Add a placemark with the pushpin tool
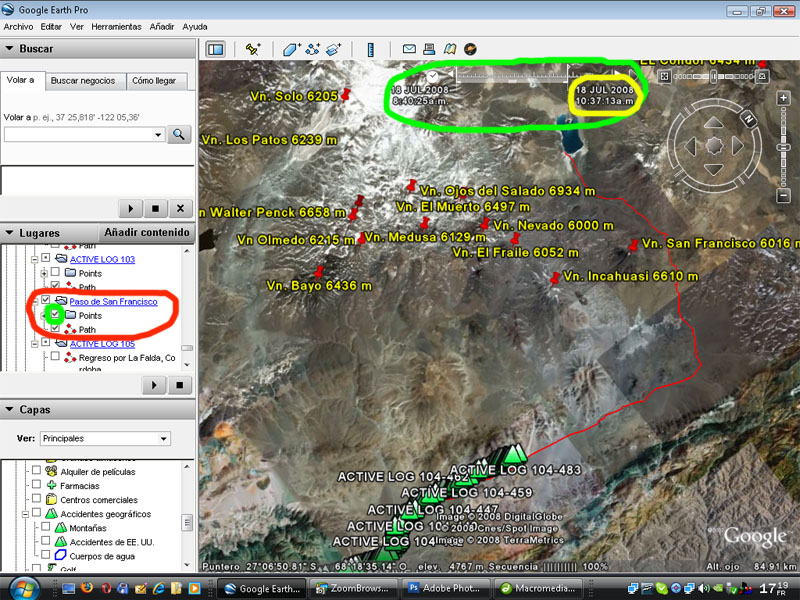Viewport: 800px width, 600px height. click(253, 49)
